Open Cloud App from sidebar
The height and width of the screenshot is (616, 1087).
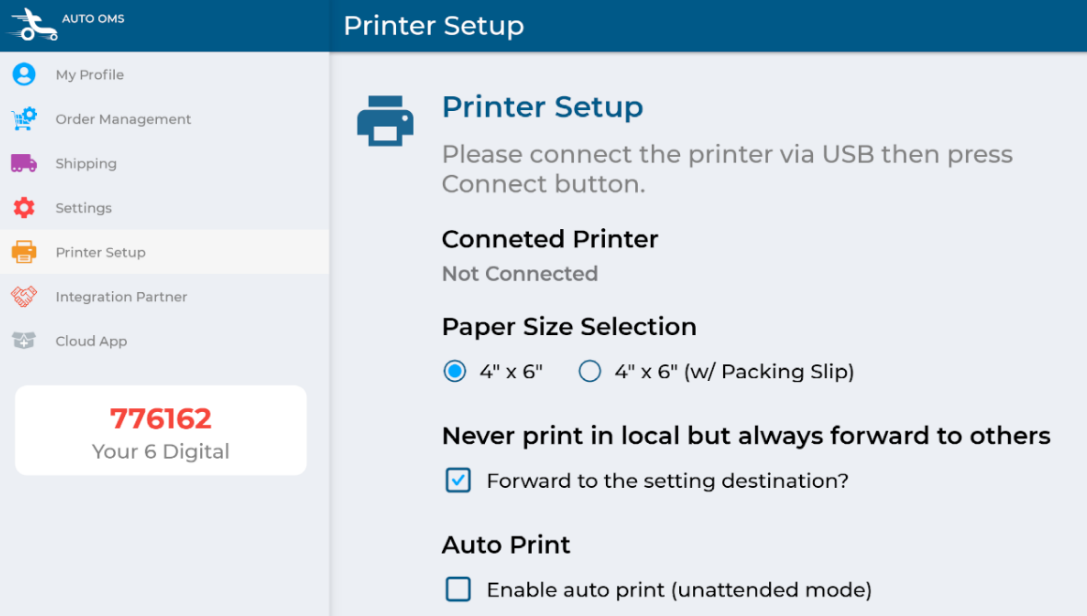pyautogui.click(x=91, y=341)
